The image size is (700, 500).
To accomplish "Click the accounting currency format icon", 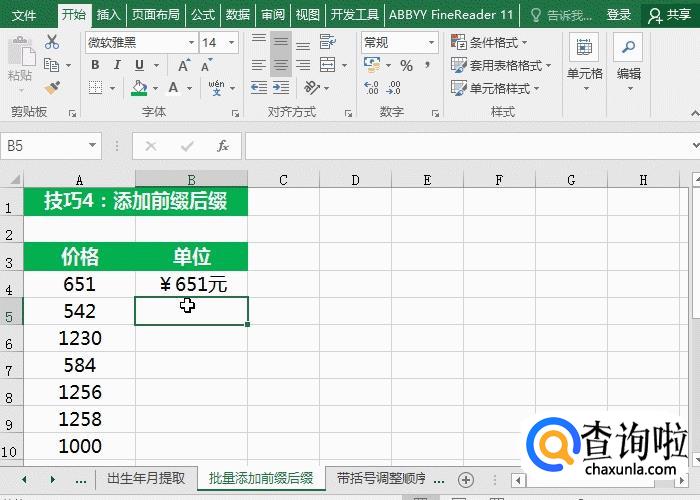I will [x=372, y=65].
